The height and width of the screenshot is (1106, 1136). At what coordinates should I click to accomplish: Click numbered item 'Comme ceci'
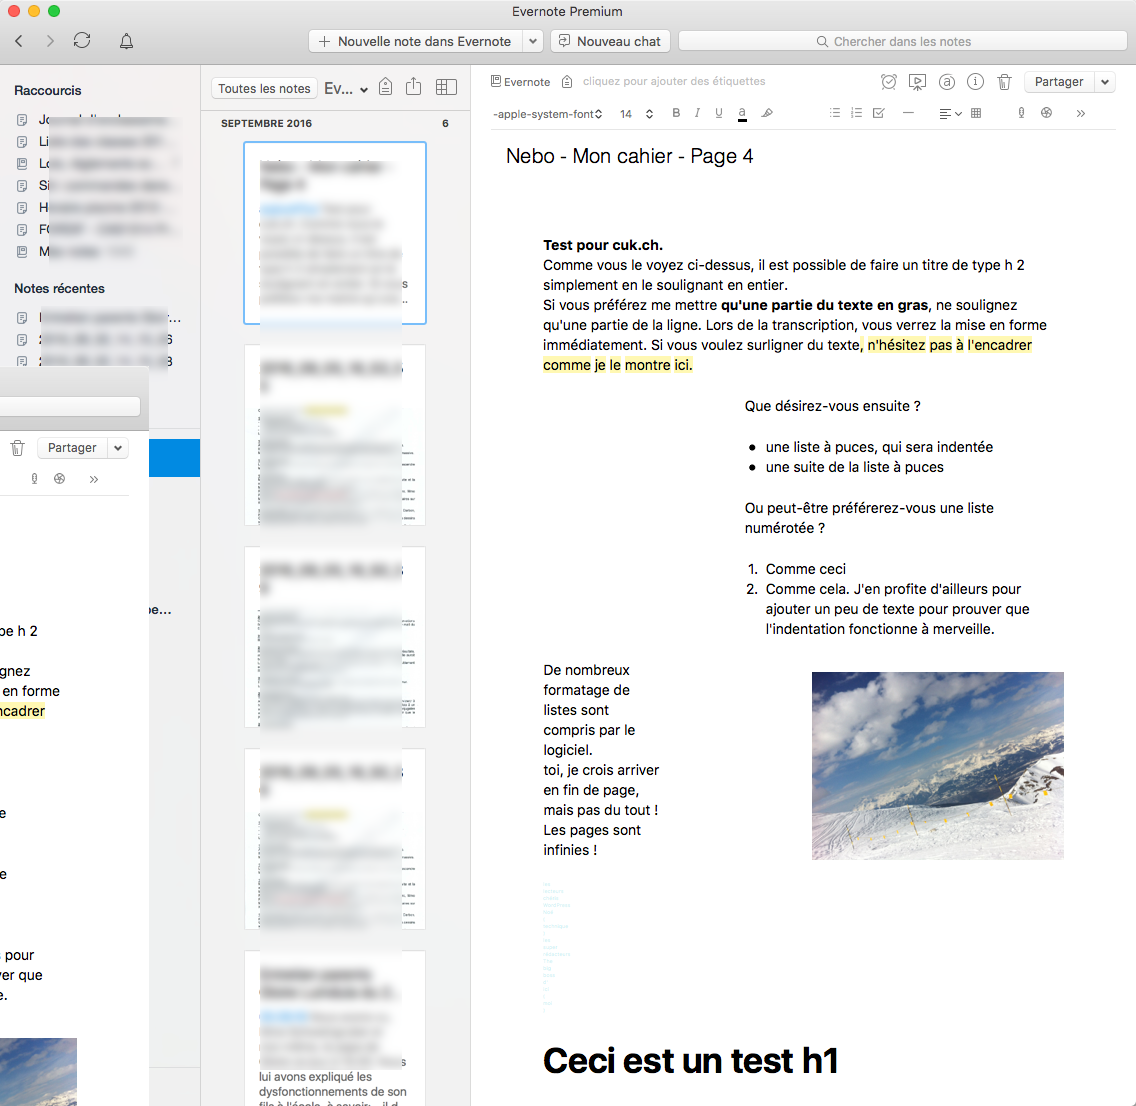(806, 569)
